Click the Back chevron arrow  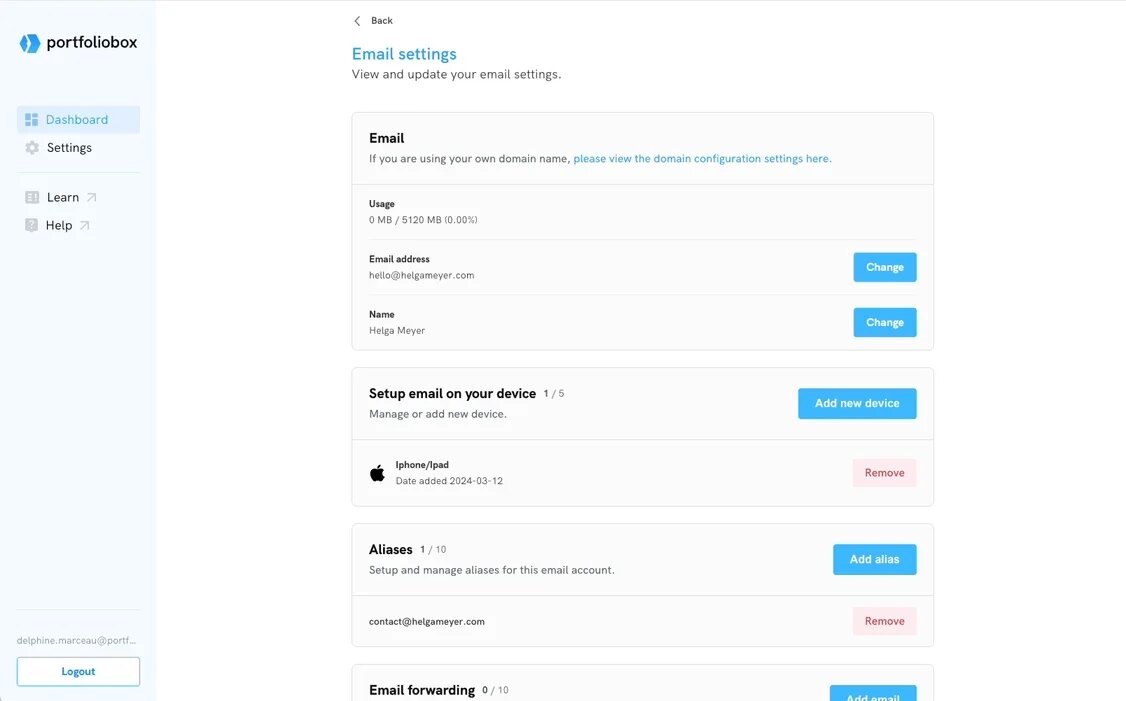coord(357,21)
